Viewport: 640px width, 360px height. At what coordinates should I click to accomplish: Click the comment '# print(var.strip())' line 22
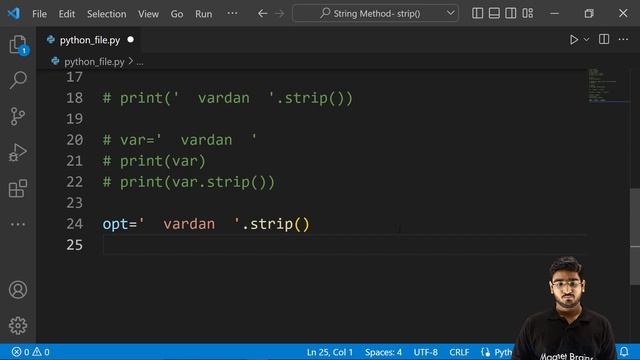189,182
